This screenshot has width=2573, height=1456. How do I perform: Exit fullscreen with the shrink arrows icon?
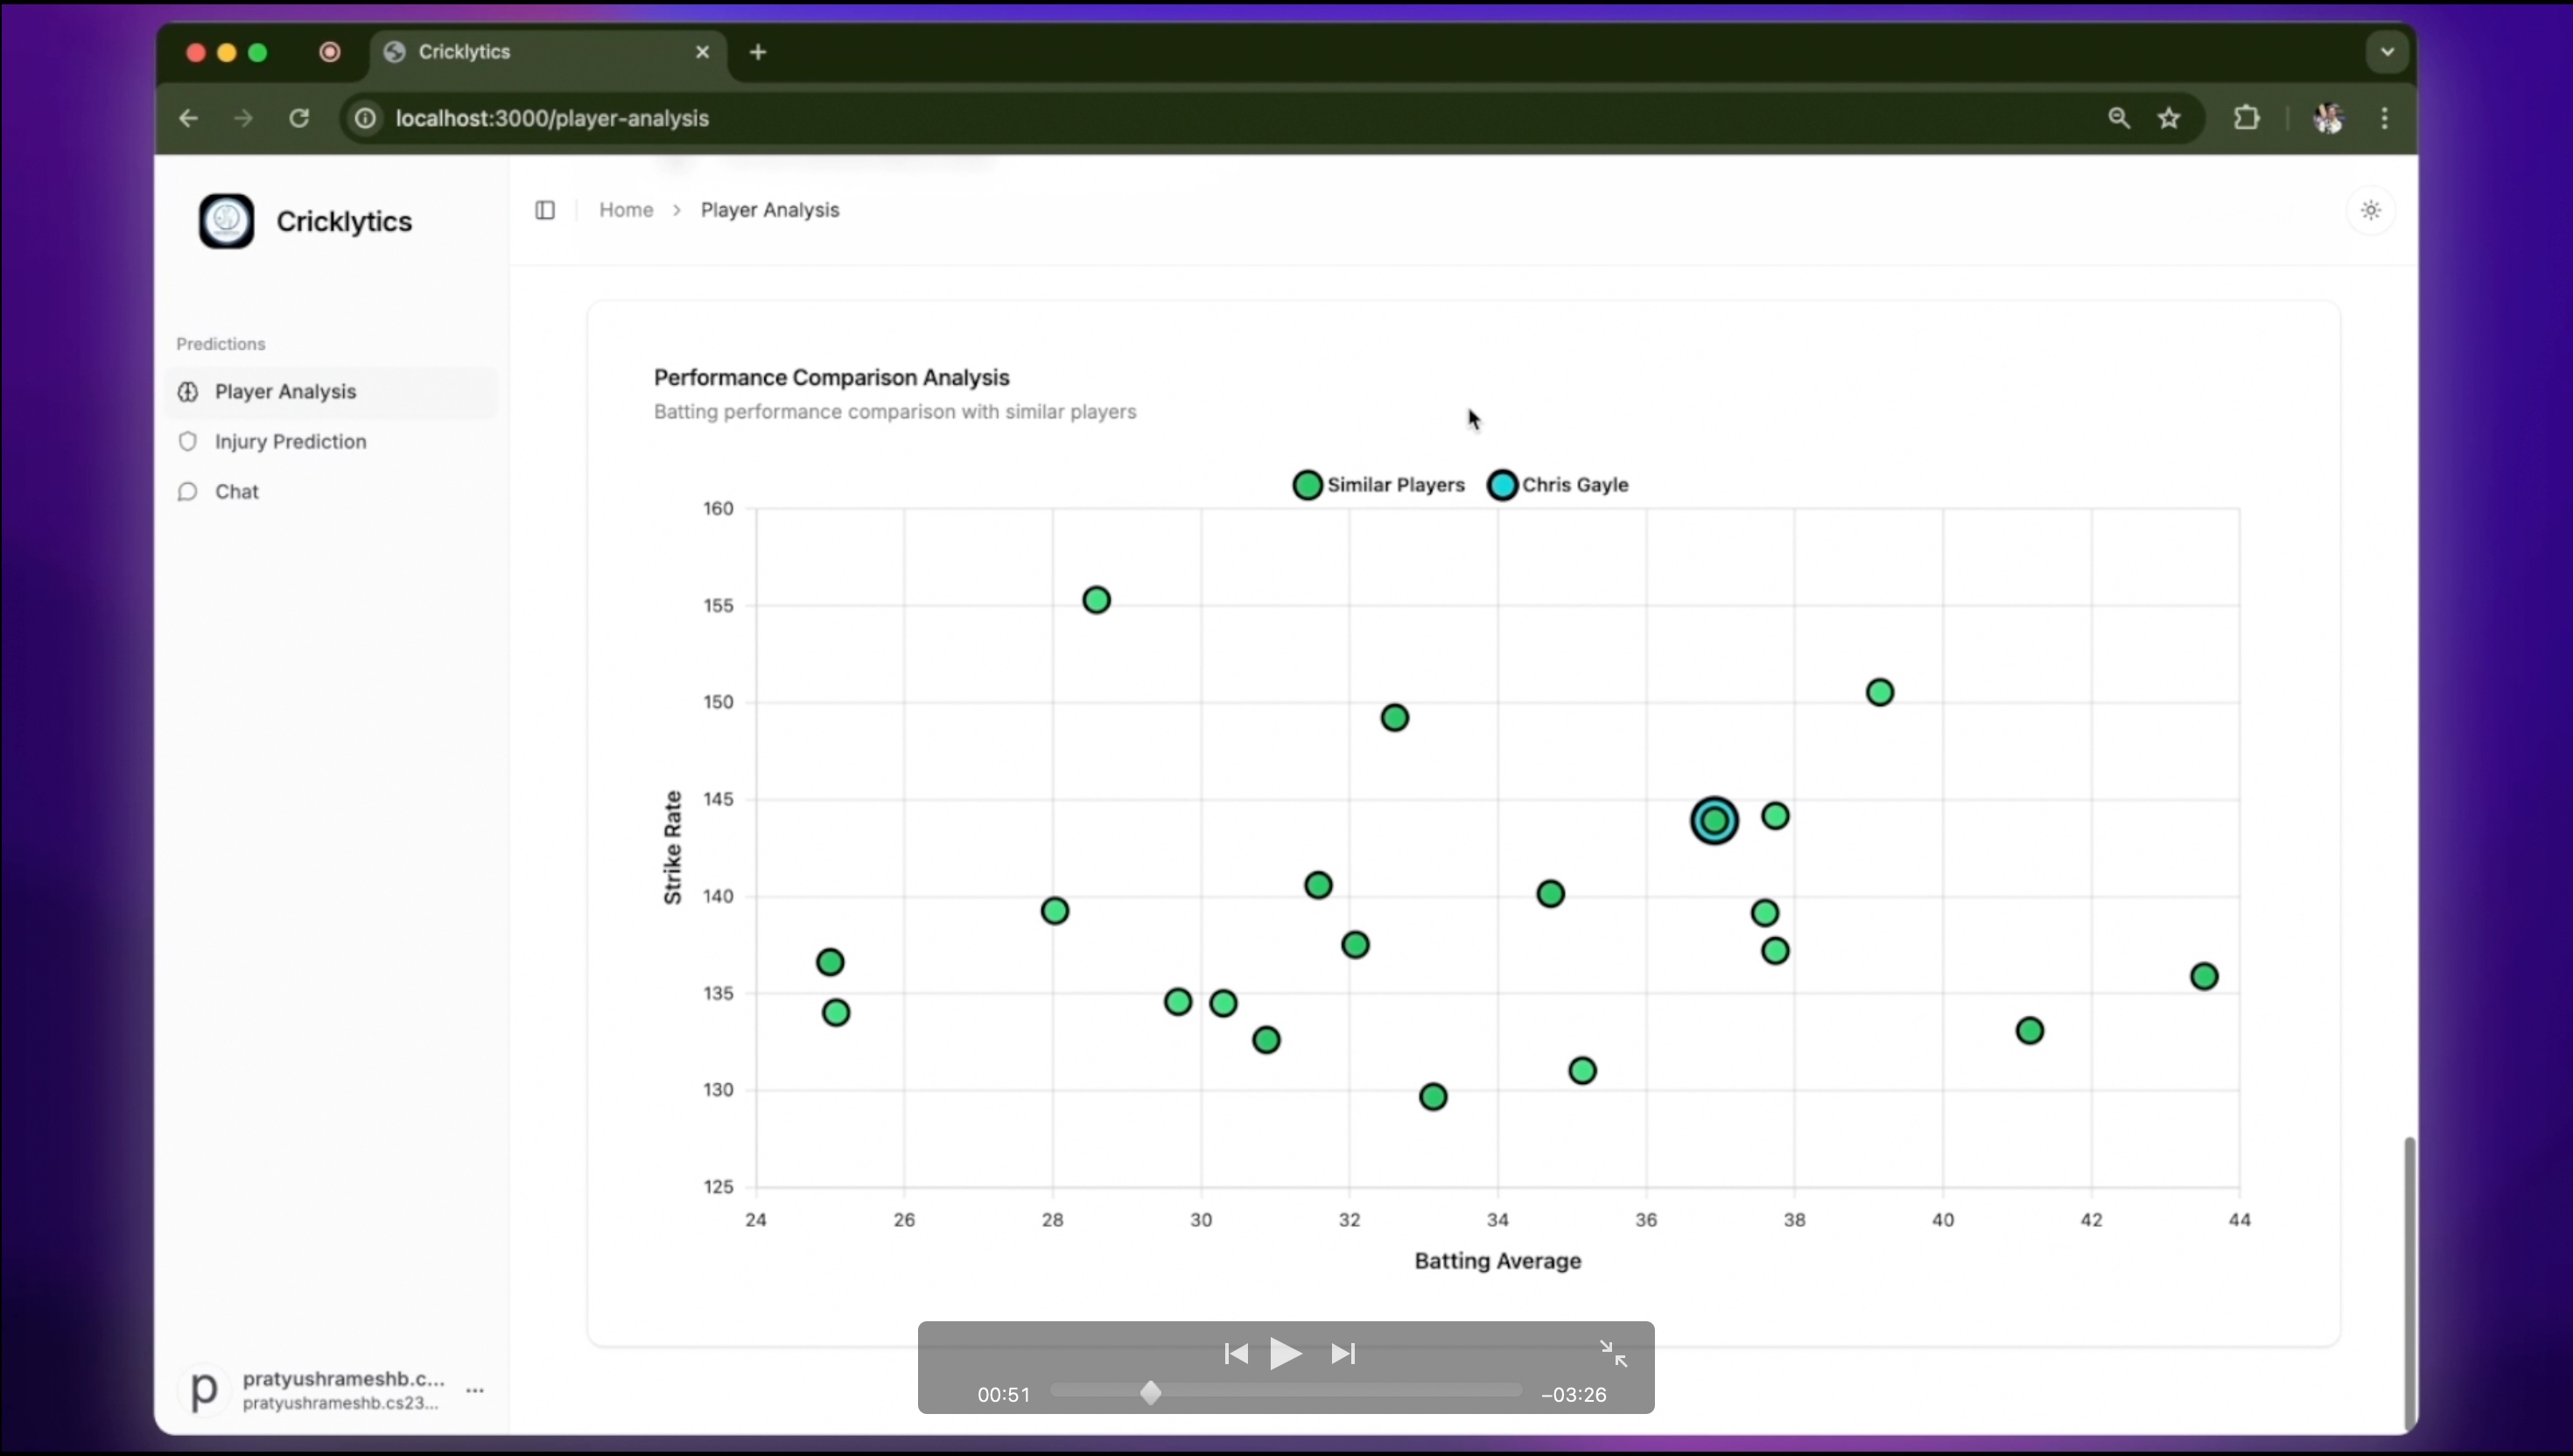tap(1613, 1353)
